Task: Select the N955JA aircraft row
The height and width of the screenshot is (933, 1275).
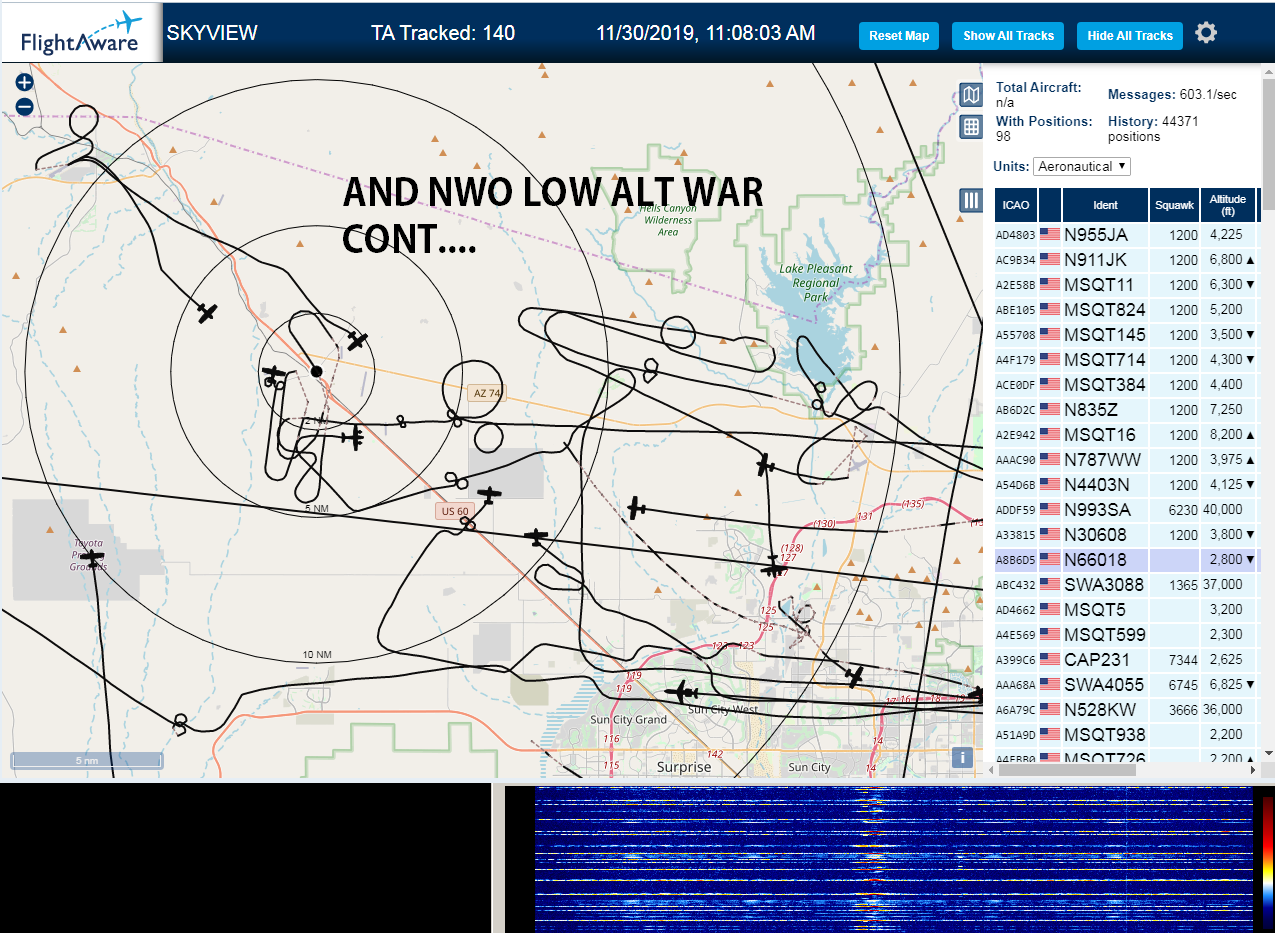Action: click(1127, 235)
